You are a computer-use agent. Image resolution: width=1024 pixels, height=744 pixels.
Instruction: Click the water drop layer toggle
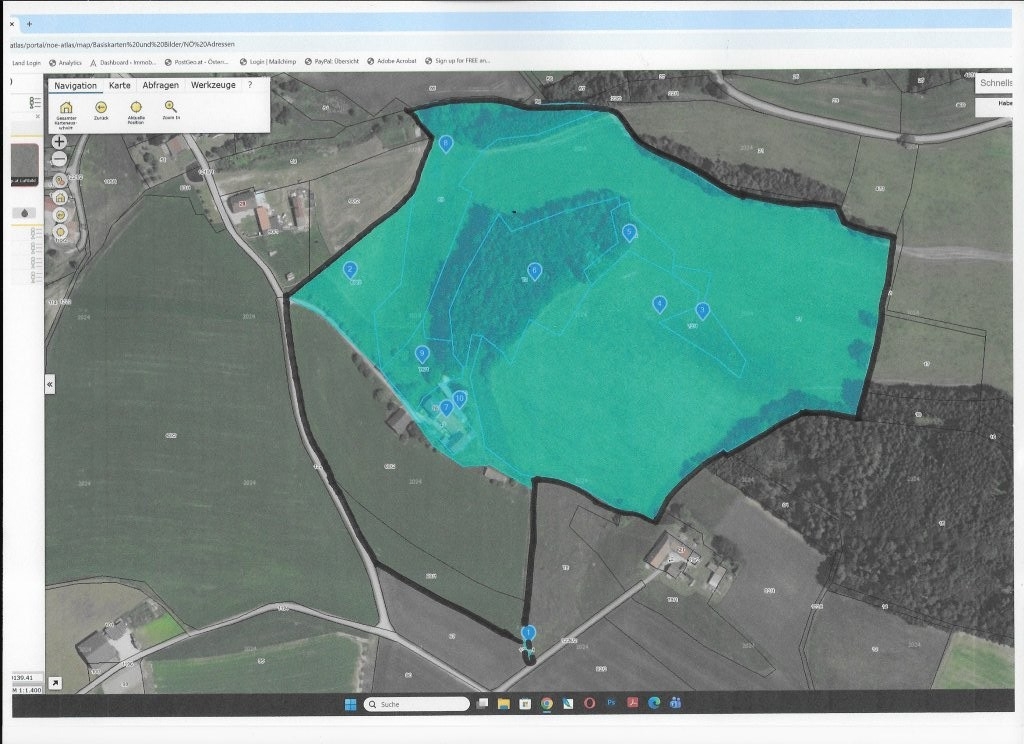(x=25, y=213)
